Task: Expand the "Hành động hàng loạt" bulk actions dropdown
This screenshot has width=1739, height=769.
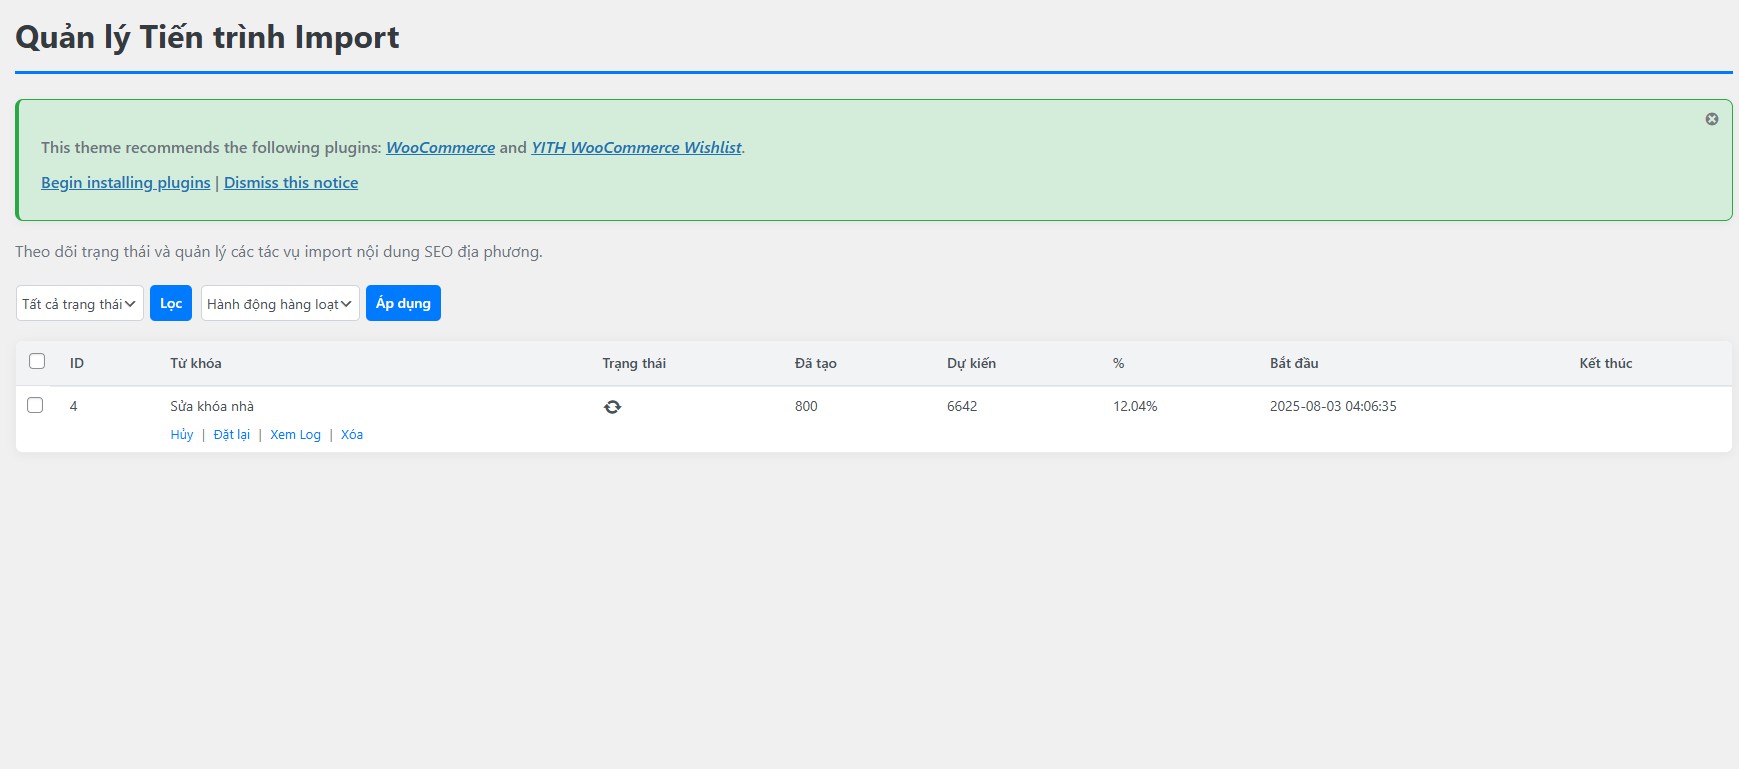Action: pos(280,304)
